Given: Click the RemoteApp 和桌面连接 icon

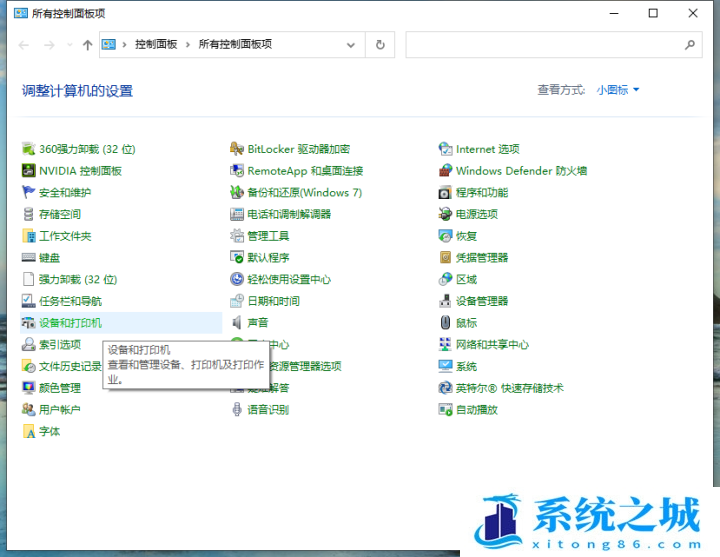Looking at the screenshot, I should pyautogui.click(x=237, y=170).
